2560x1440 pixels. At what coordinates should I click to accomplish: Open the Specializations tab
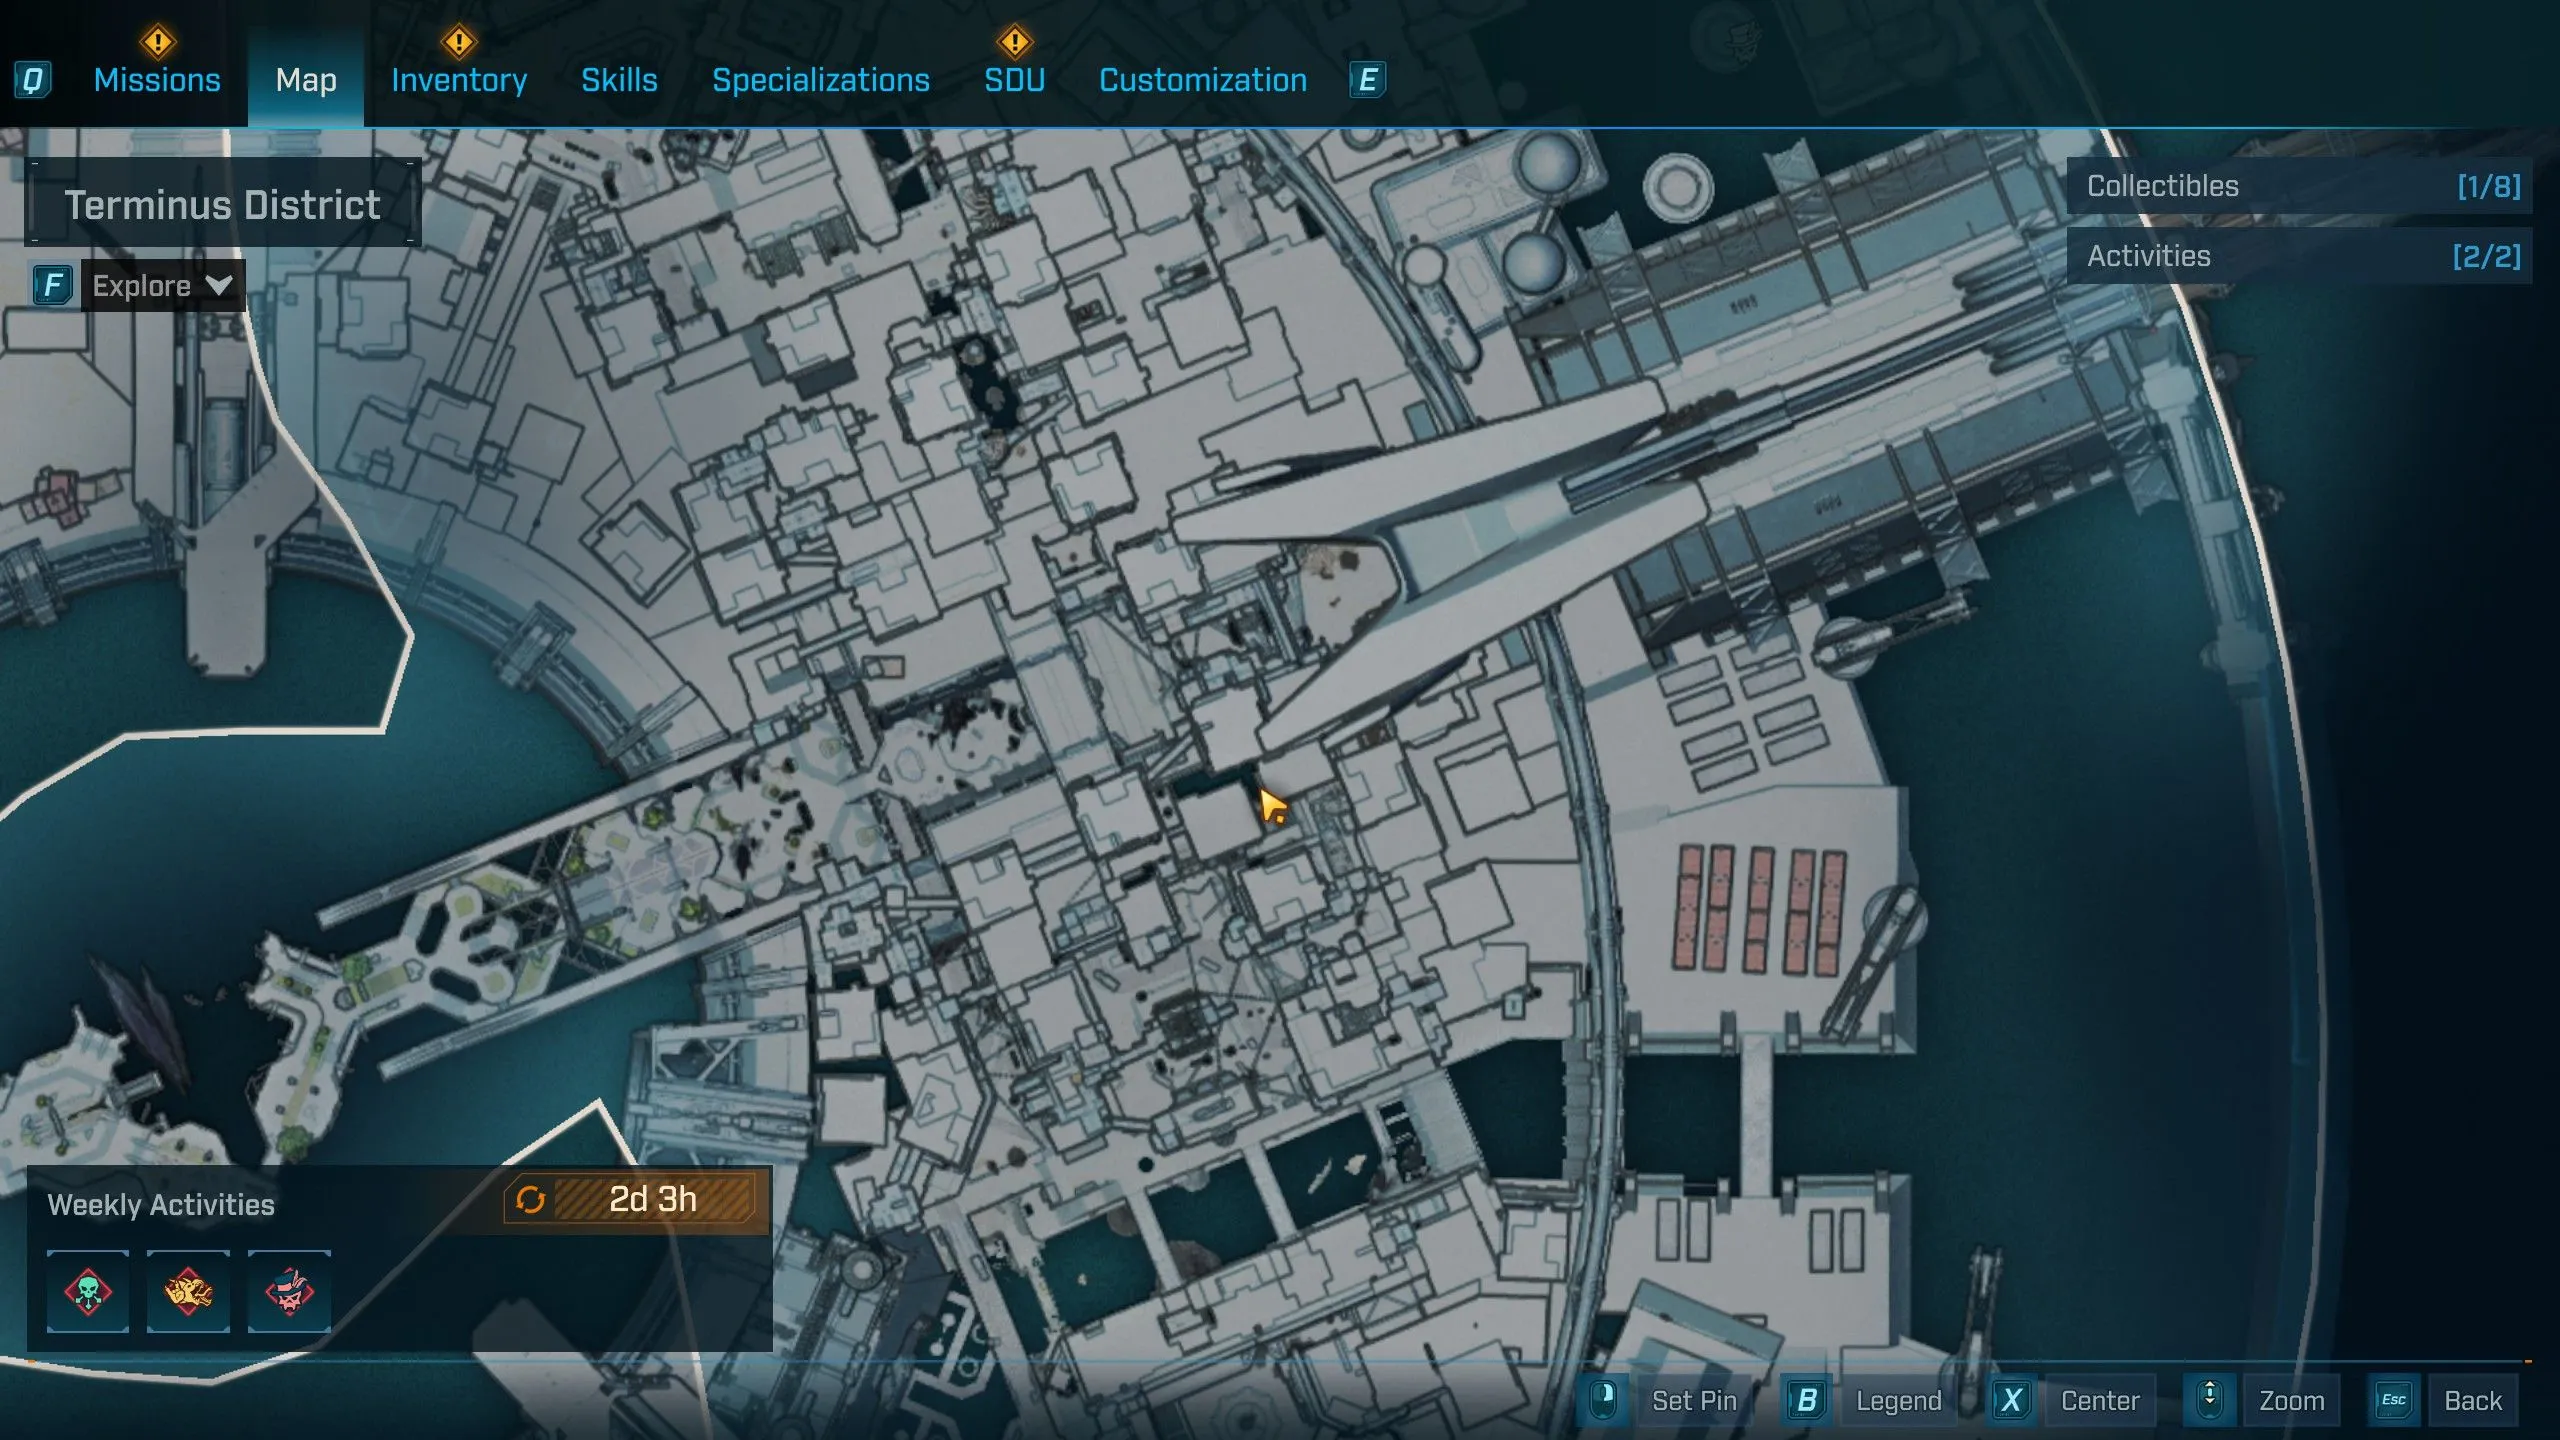pyautogui.click(x=820, y=80)
